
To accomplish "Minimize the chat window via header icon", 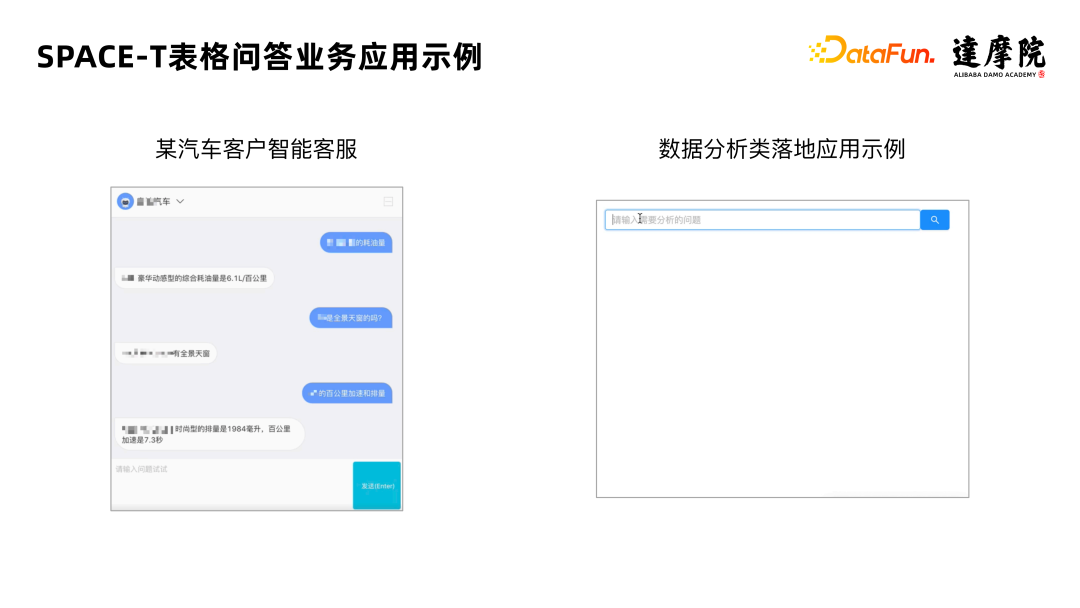I will [x=388, y=202].
